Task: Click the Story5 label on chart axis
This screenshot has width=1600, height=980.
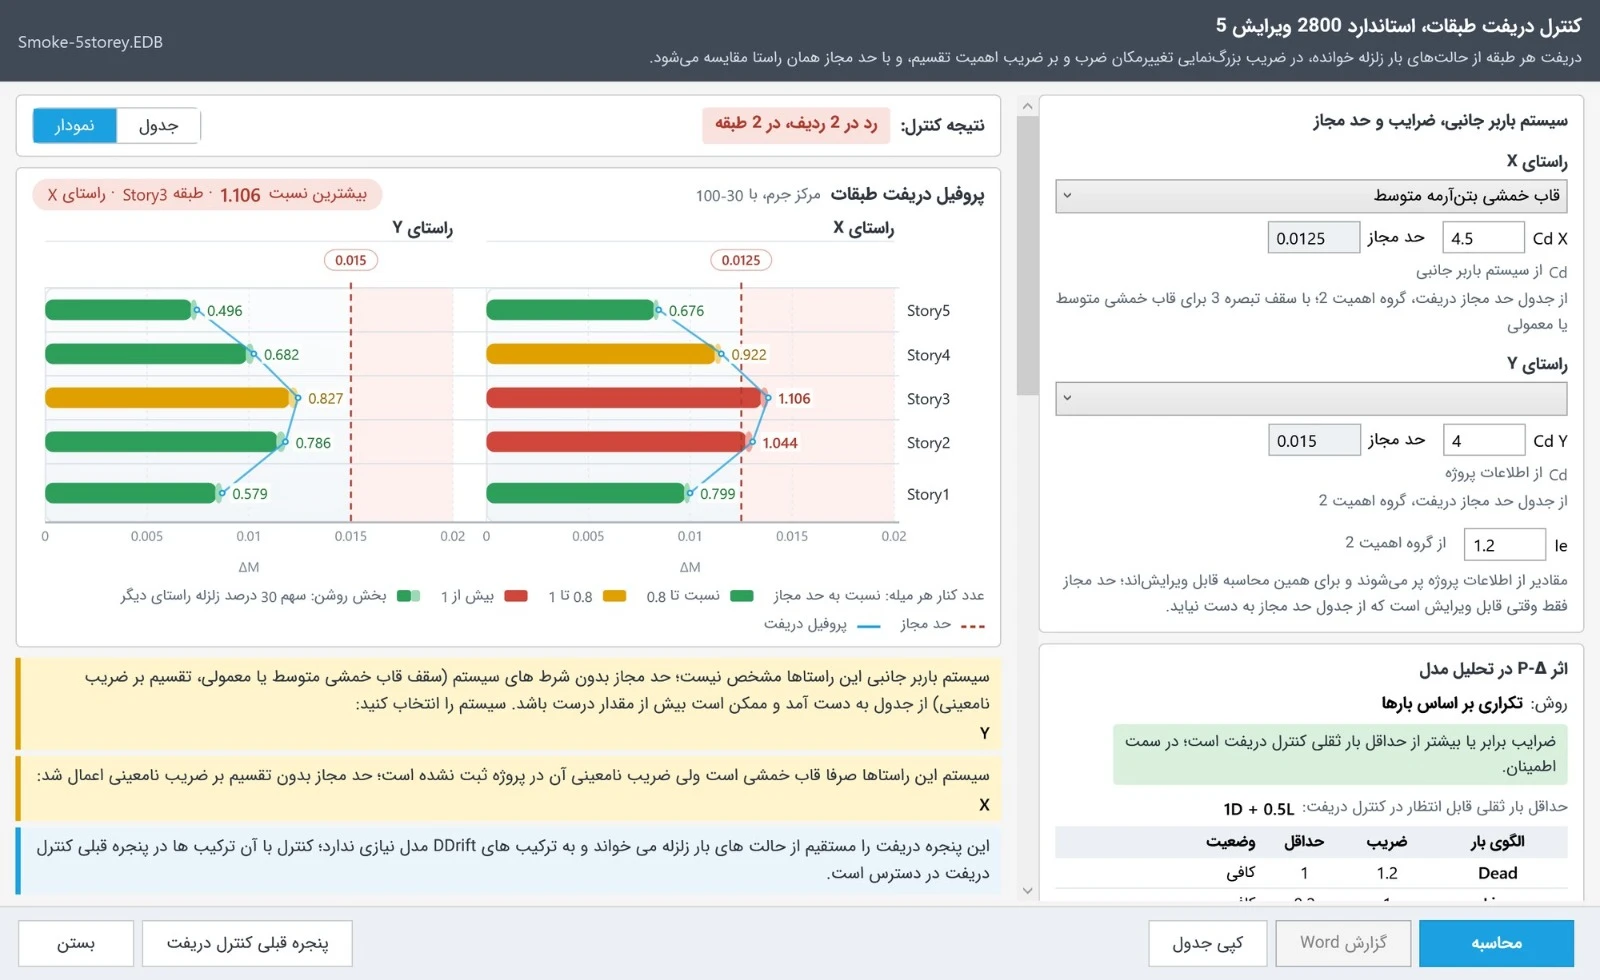Action: tap(928, 310)
